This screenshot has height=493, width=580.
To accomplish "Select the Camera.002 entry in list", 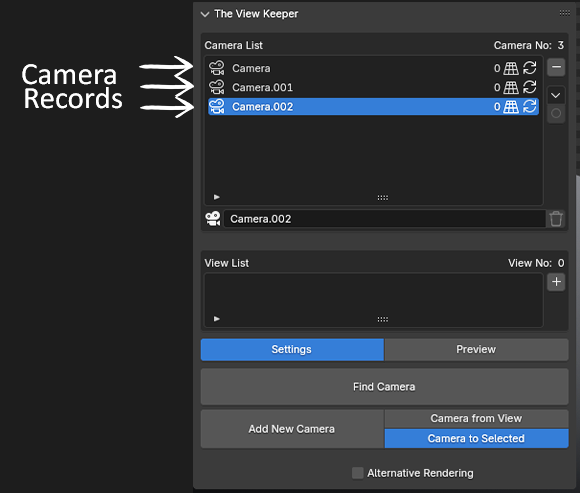I will pos(373,107).
